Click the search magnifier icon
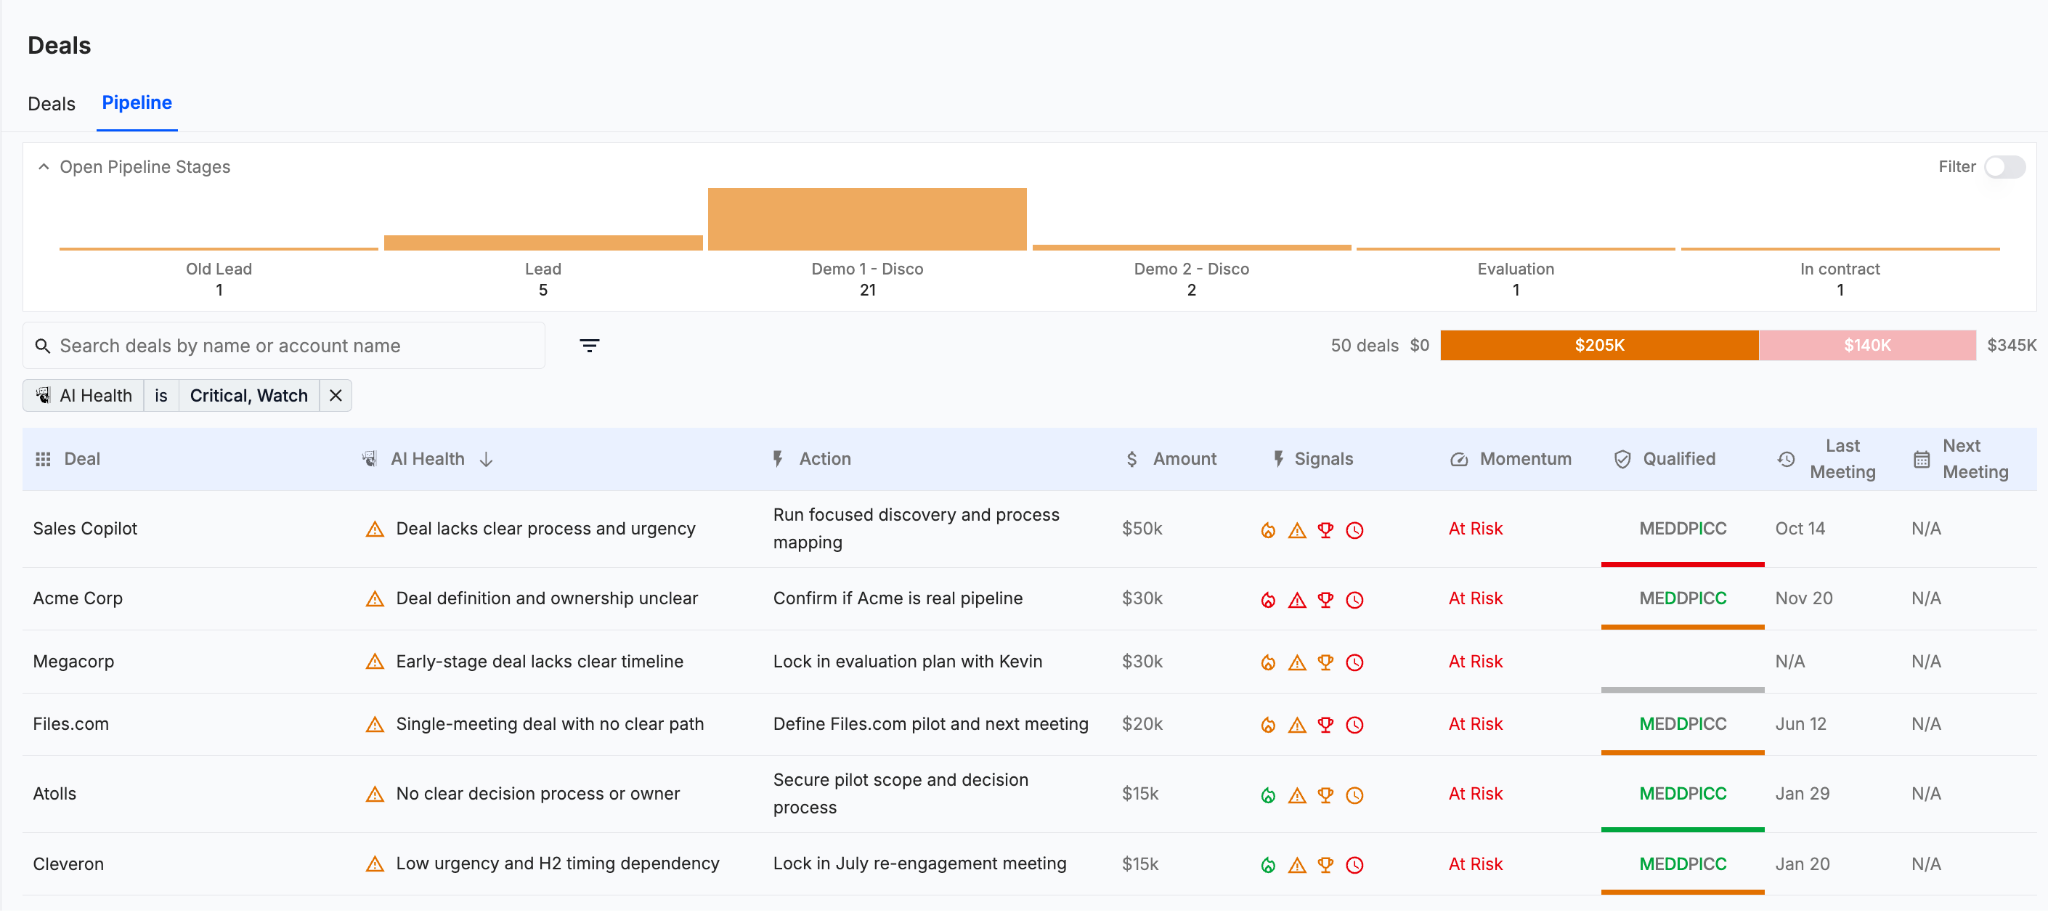The height and width of the screenshot is (911, 2048). pyautogui.click(x=42, y=346)
